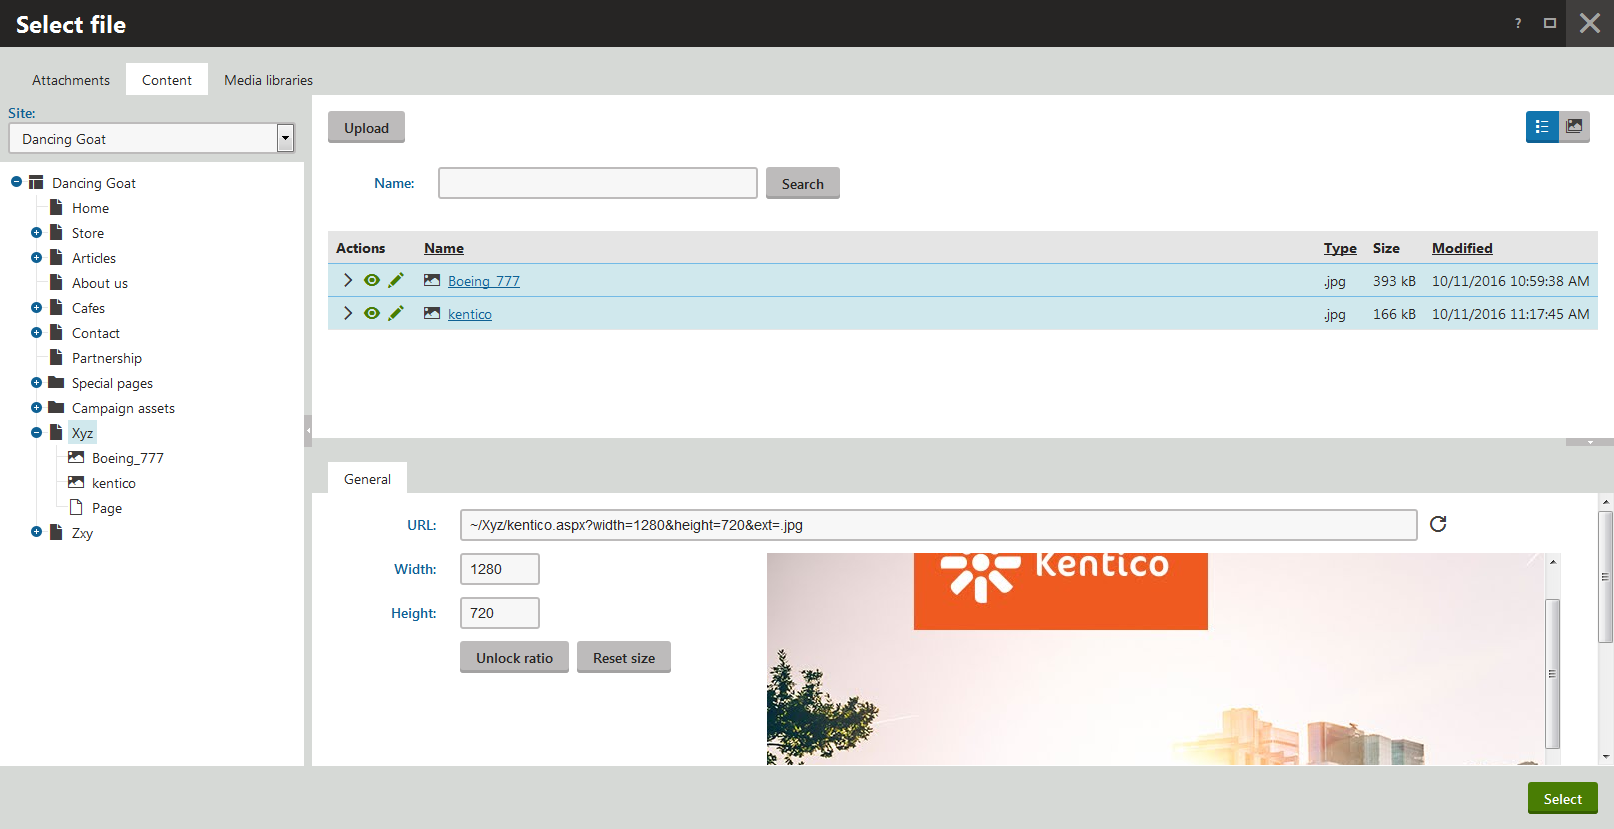1614x829 pixels.
Task: Switch to list view mode
Action: 1542,127
